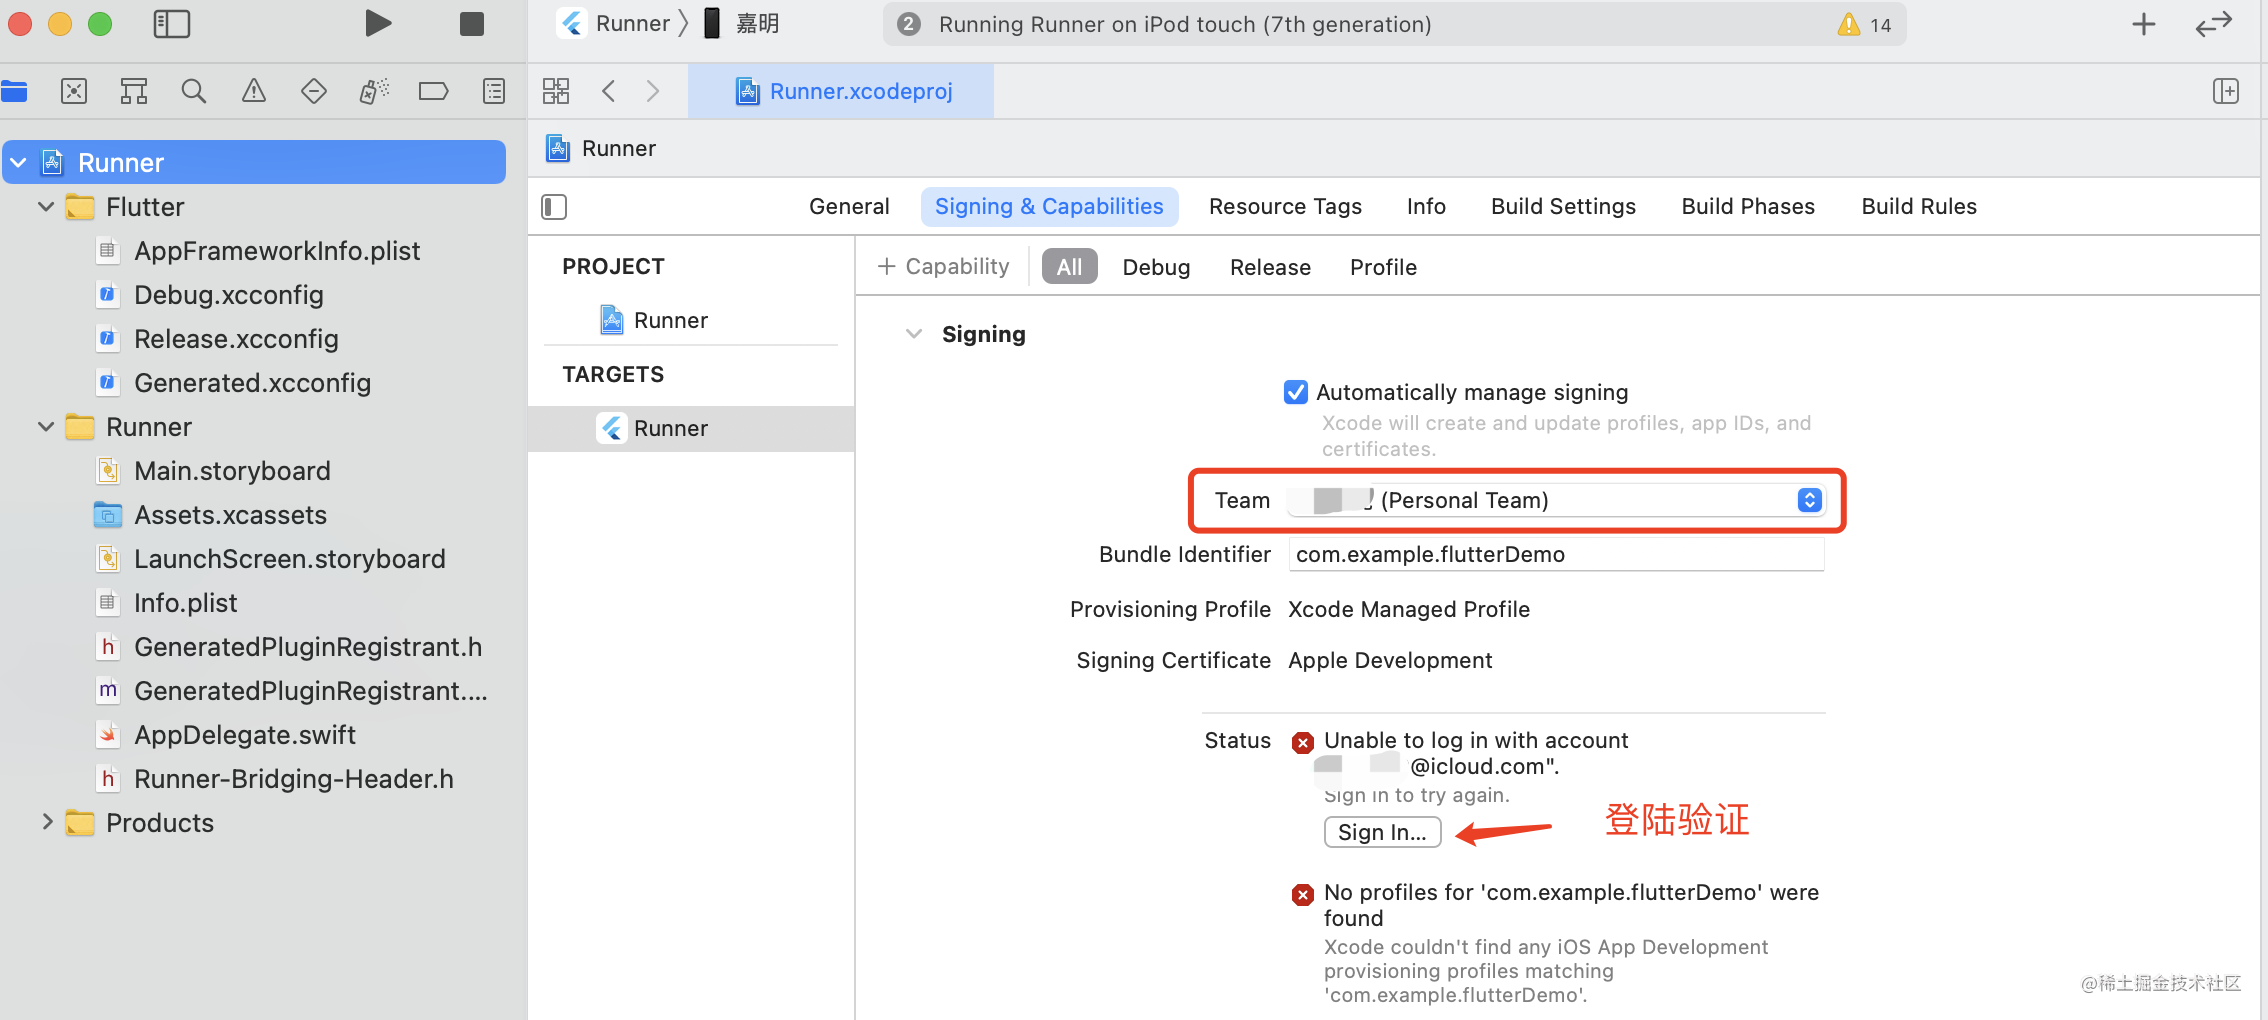
Task: Open the Project navigator folder icon
Action: [x=15, y=91]
